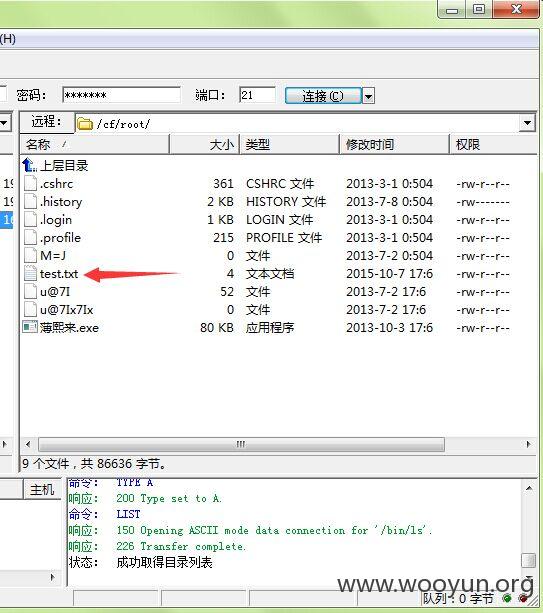Click the remote path field /cf/root/

pyautogui.click(x=297, y=124)
